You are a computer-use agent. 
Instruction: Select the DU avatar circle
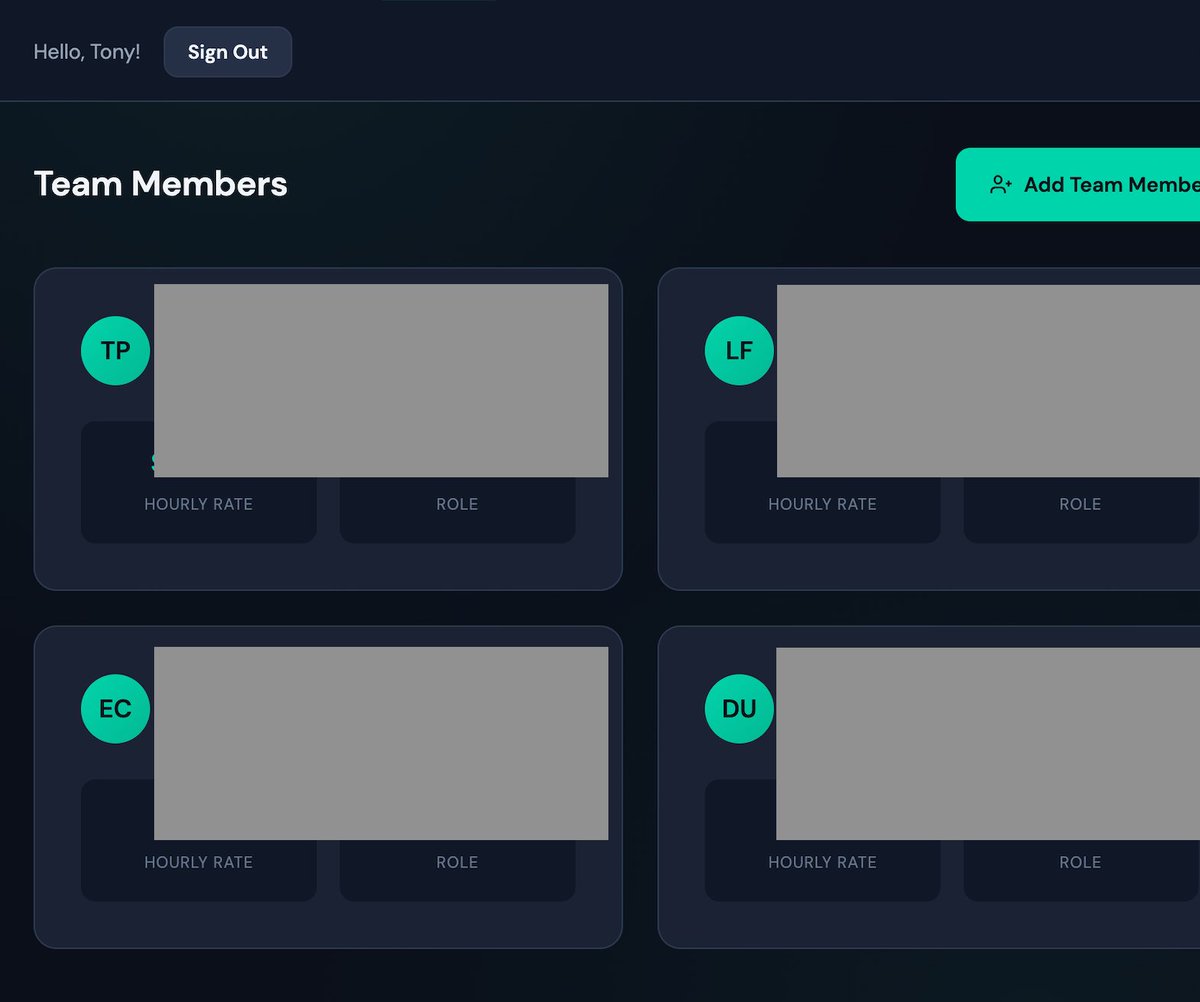pos(739,709)
